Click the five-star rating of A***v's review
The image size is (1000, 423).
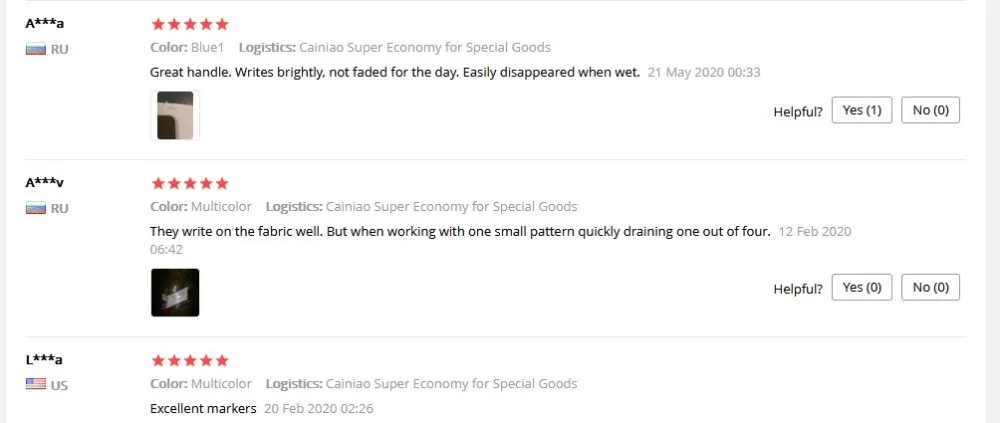(x=189, y=184)
